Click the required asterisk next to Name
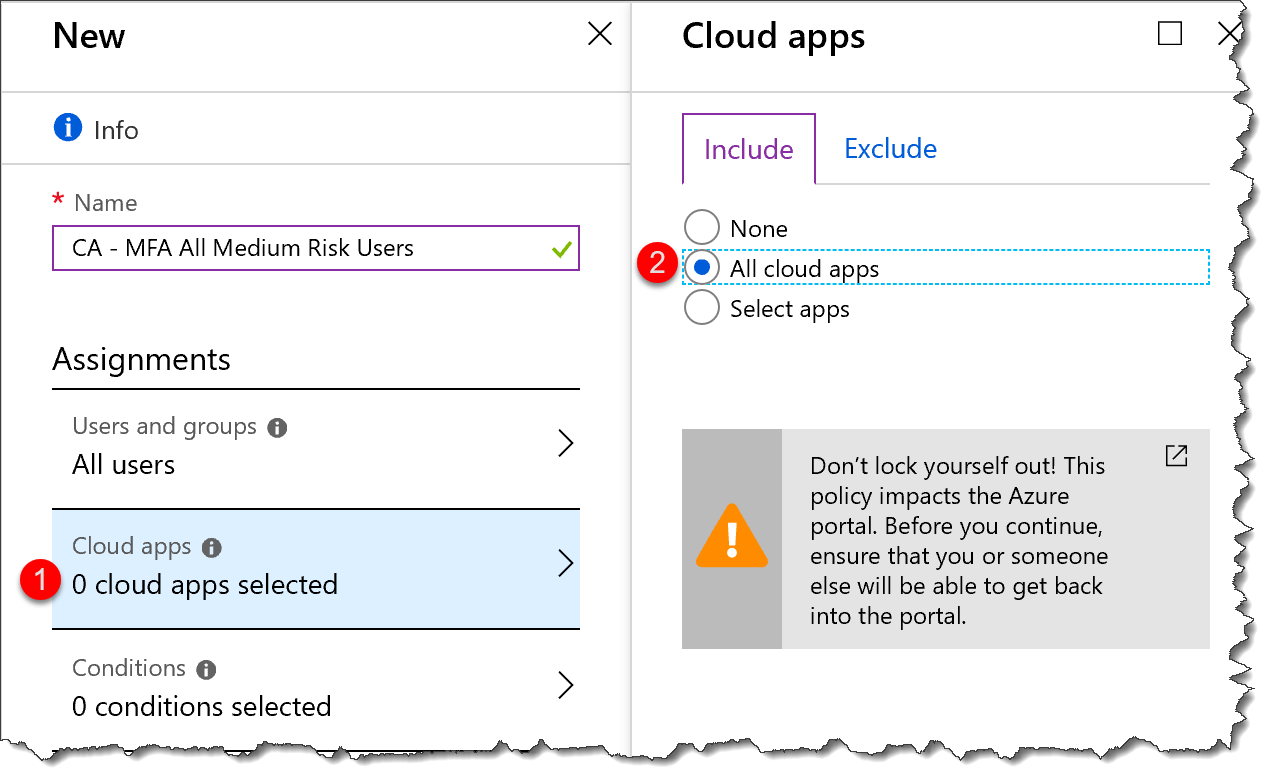 click(58, 202)
